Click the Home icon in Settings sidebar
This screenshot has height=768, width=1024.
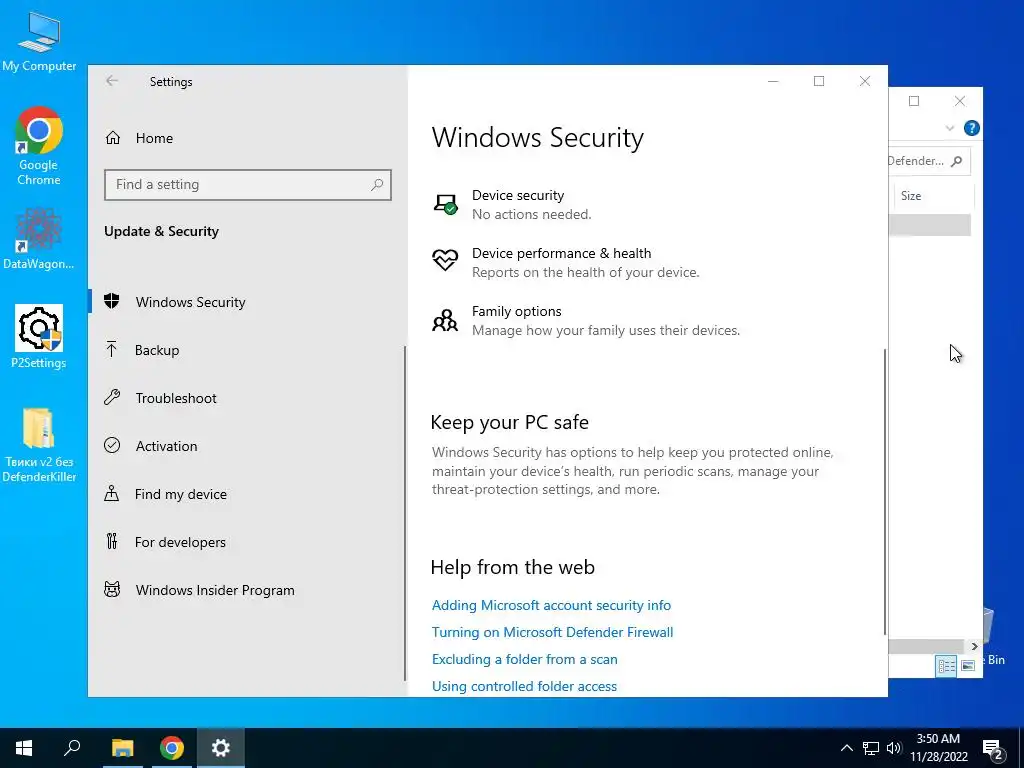(x=113, y=138)
